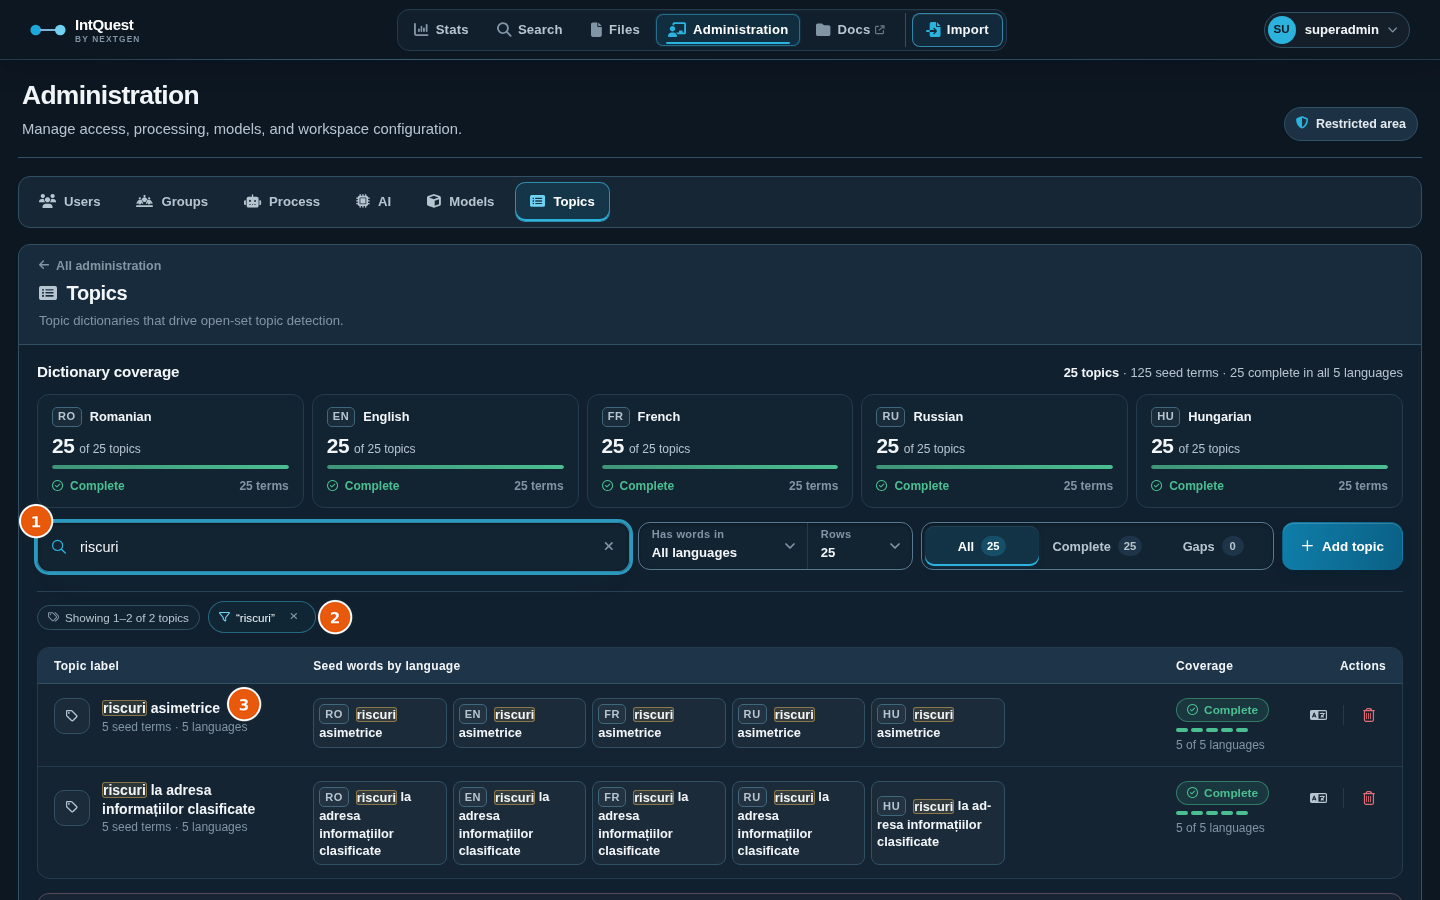
Task: Click the Import button
Action: (x=957, y=30)
